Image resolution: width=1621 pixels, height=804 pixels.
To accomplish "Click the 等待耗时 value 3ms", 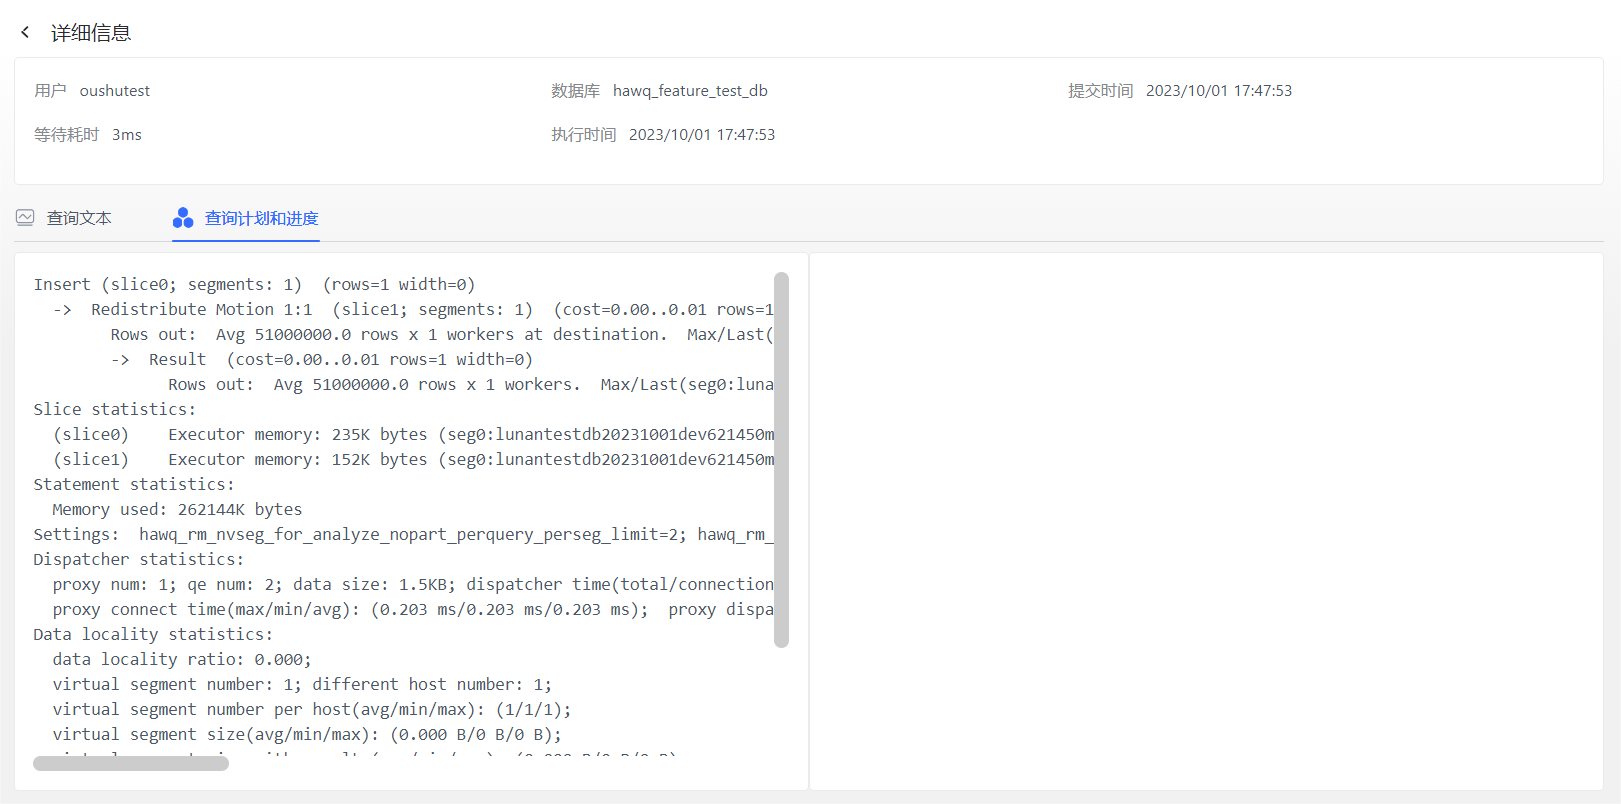I will point(127,135).
